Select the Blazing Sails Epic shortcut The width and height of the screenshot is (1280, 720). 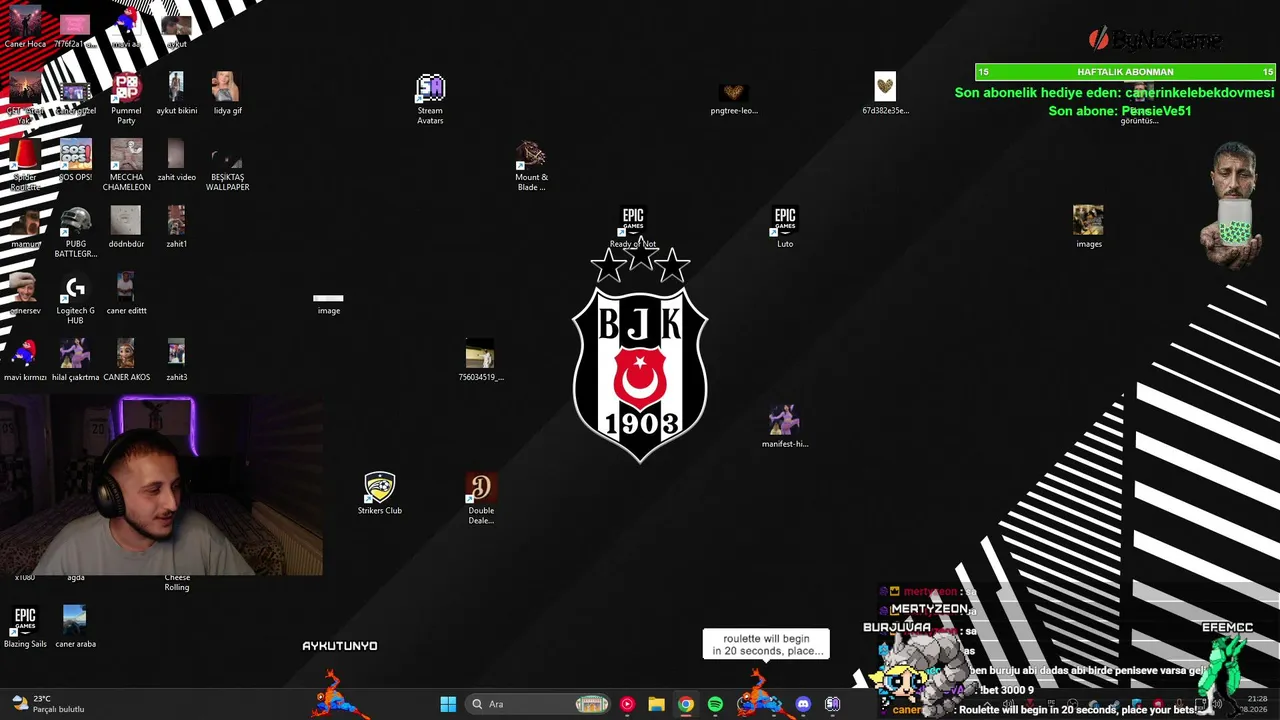tap(25, 627)
